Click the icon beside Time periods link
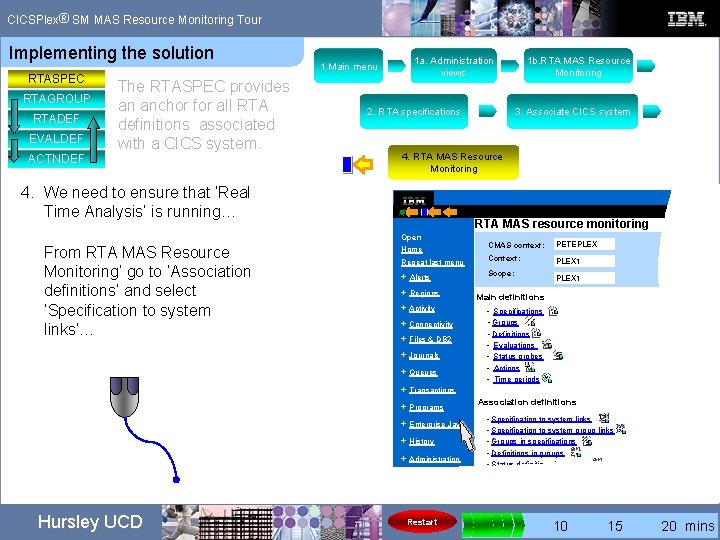Screen dimensions: 720x540 [546, 378]
